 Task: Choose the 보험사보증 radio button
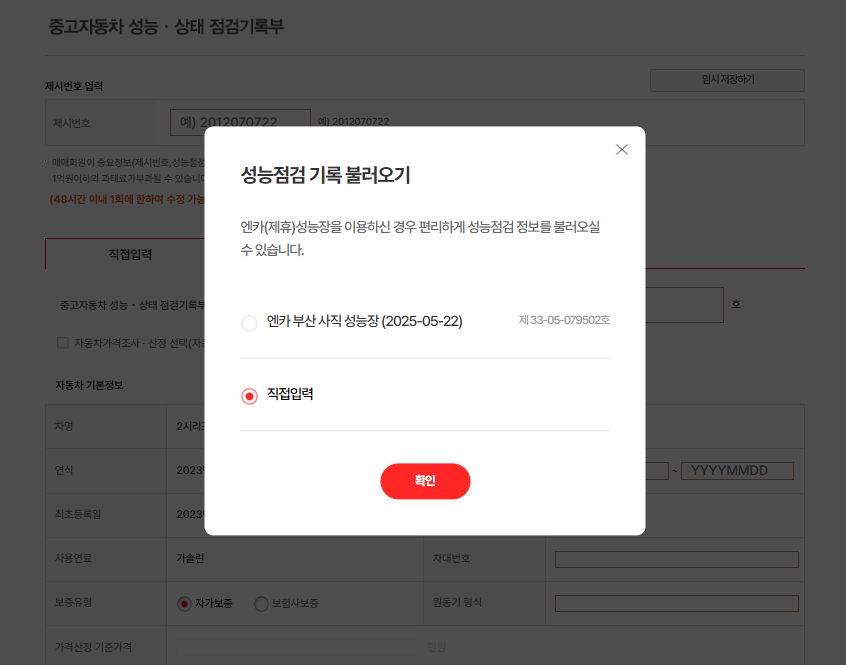[261, 604]
